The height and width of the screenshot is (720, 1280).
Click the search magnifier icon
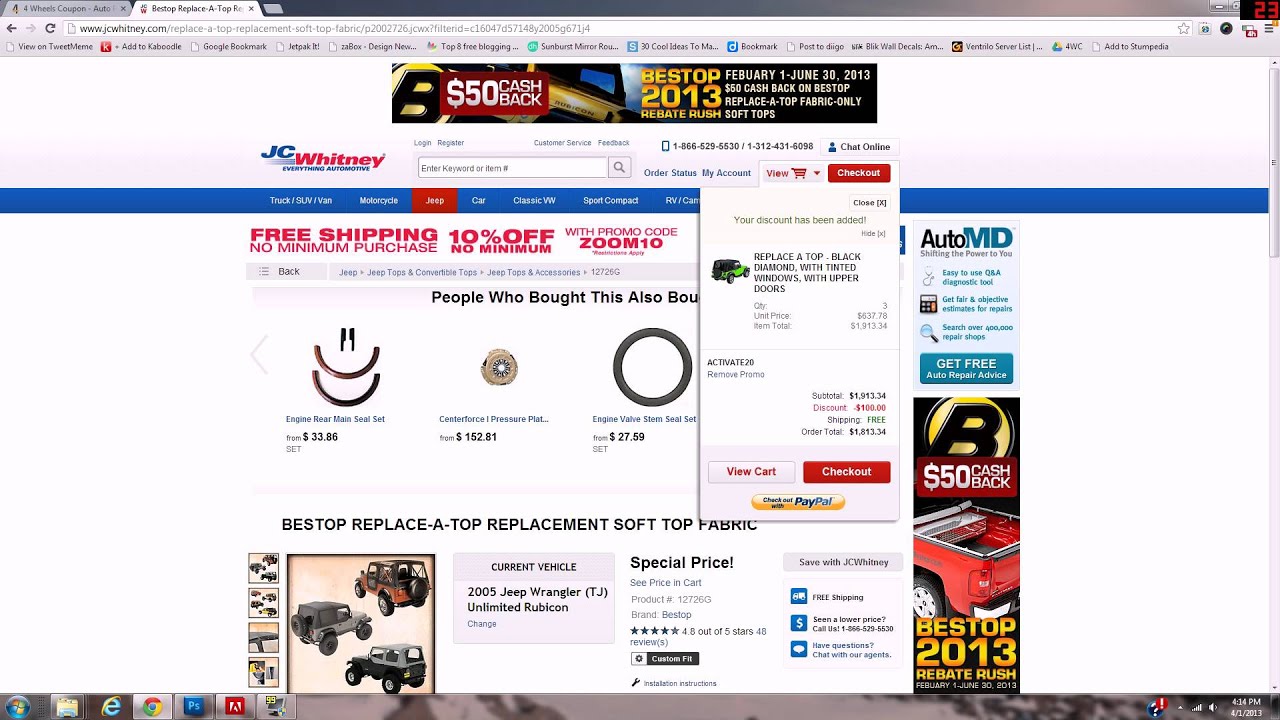click(620, 168)
